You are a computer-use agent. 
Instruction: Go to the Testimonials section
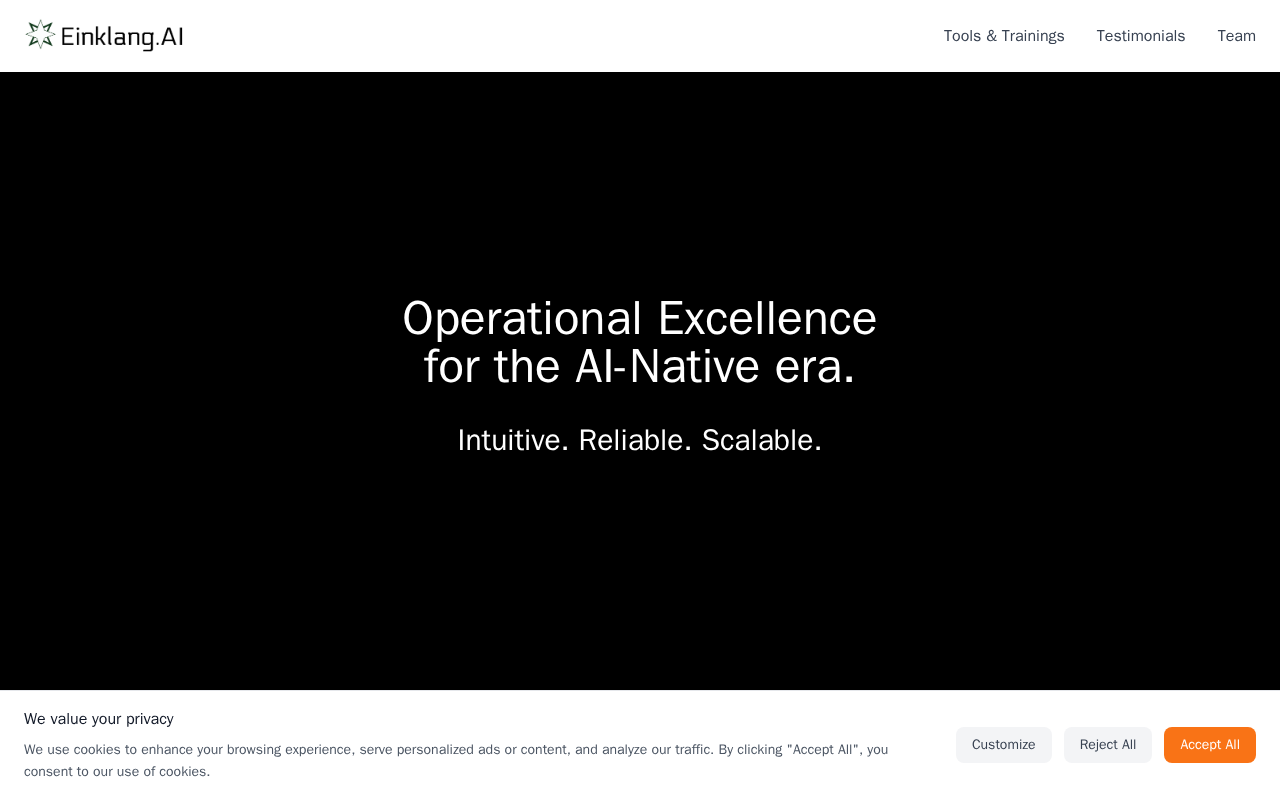(x=1141, y=36)
